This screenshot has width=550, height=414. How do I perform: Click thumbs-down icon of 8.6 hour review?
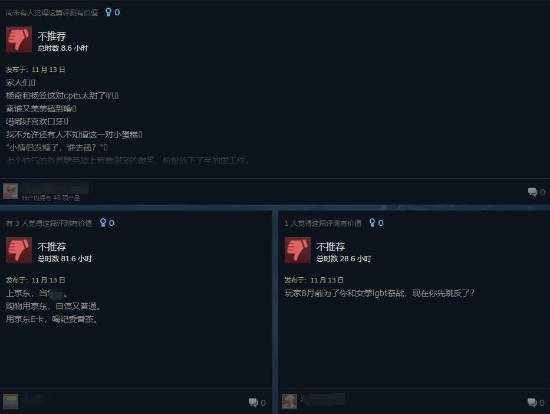(19, 39)
